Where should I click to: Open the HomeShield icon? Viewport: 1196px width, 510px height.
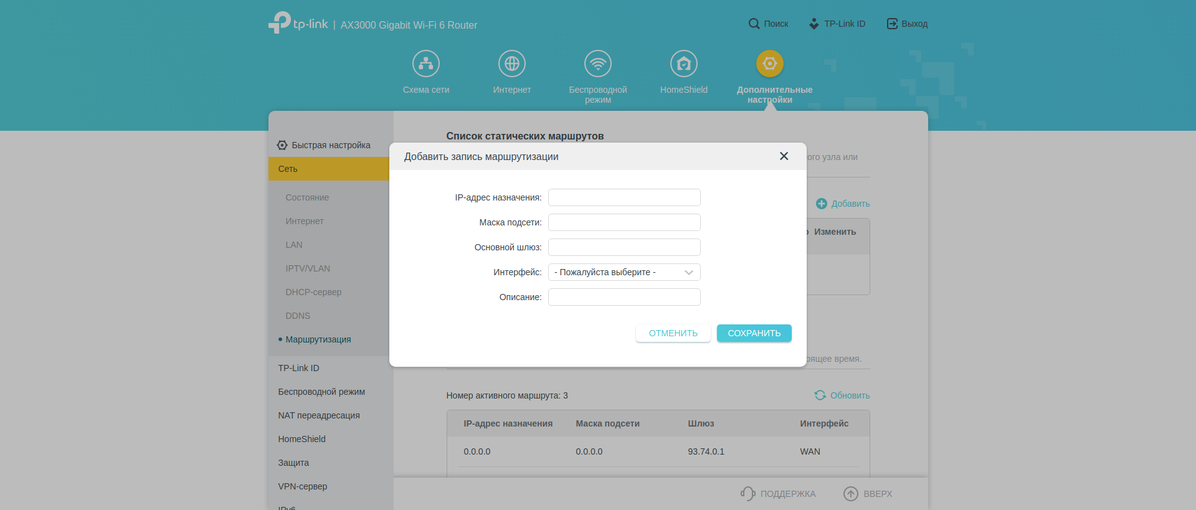[x=684, y=64]
